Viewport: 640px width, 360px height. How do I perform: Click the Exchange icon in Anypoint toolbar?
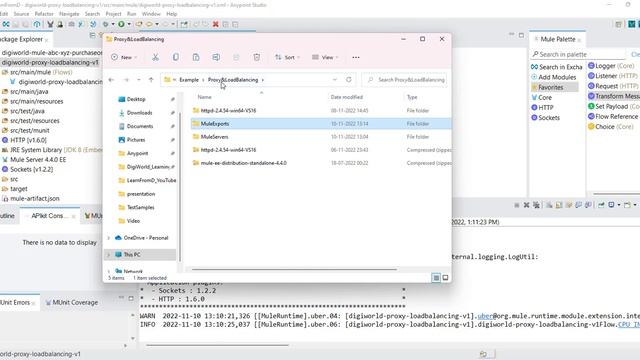click(x=6, y=24)
